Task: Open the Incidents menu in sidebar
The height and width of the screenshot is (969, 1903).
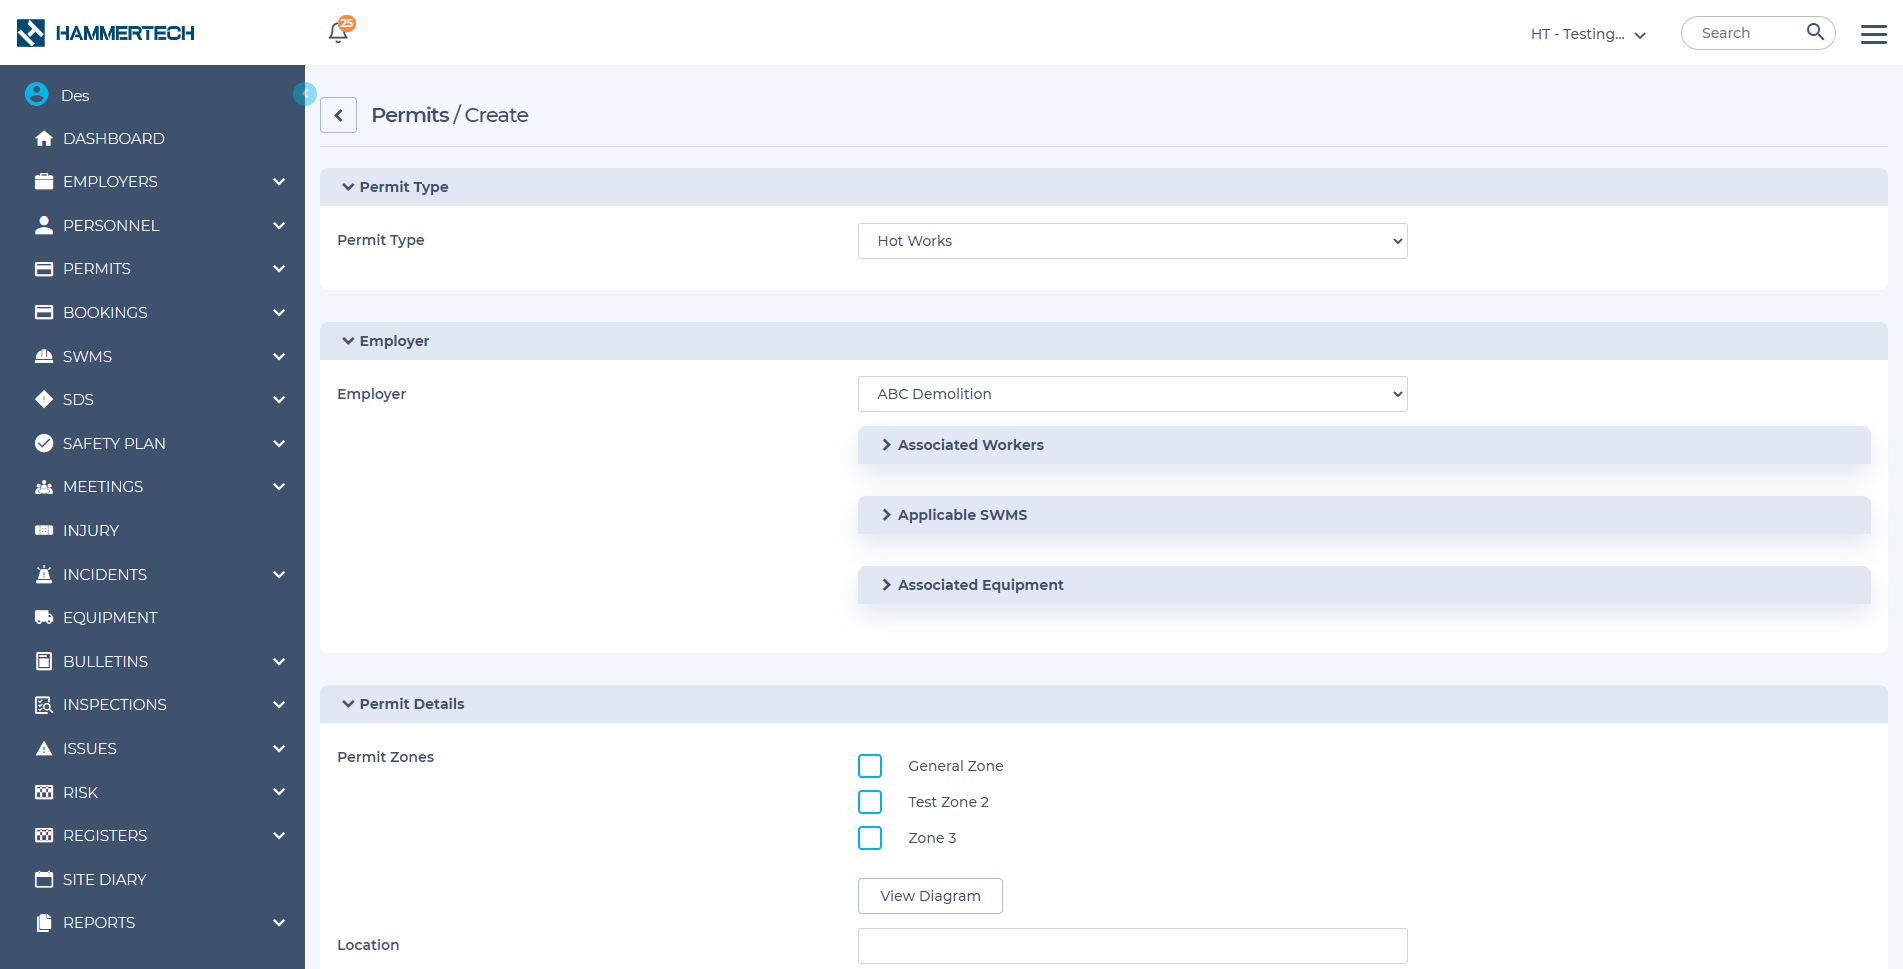Action: tap(105, 575)
